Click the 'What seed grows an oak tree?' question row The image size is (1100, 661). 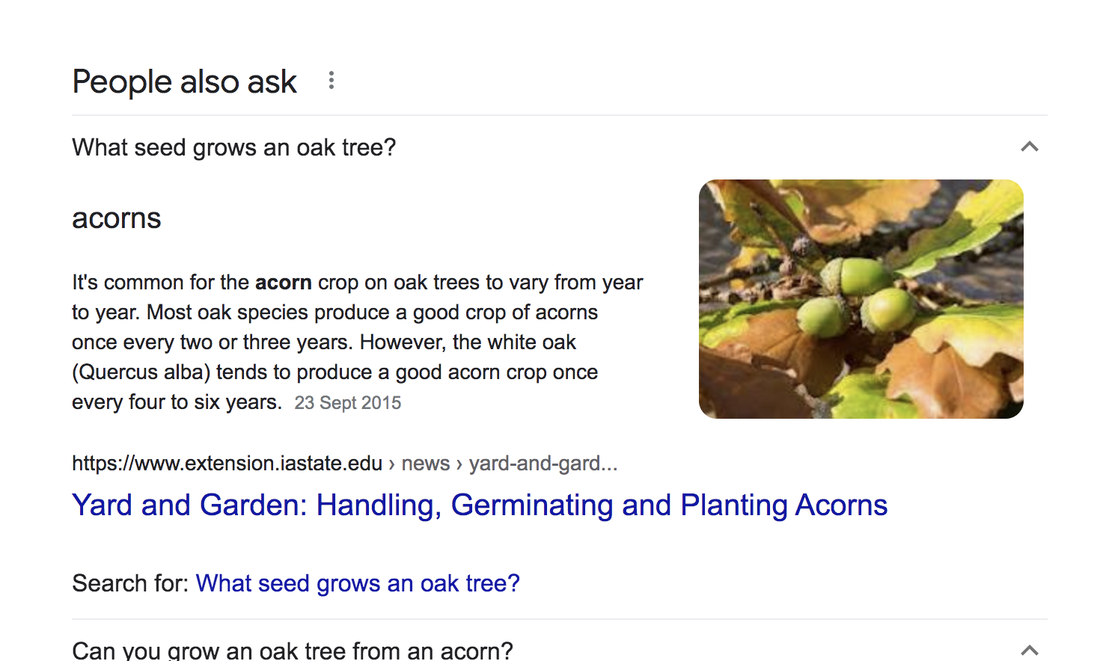tap(559, 147)
